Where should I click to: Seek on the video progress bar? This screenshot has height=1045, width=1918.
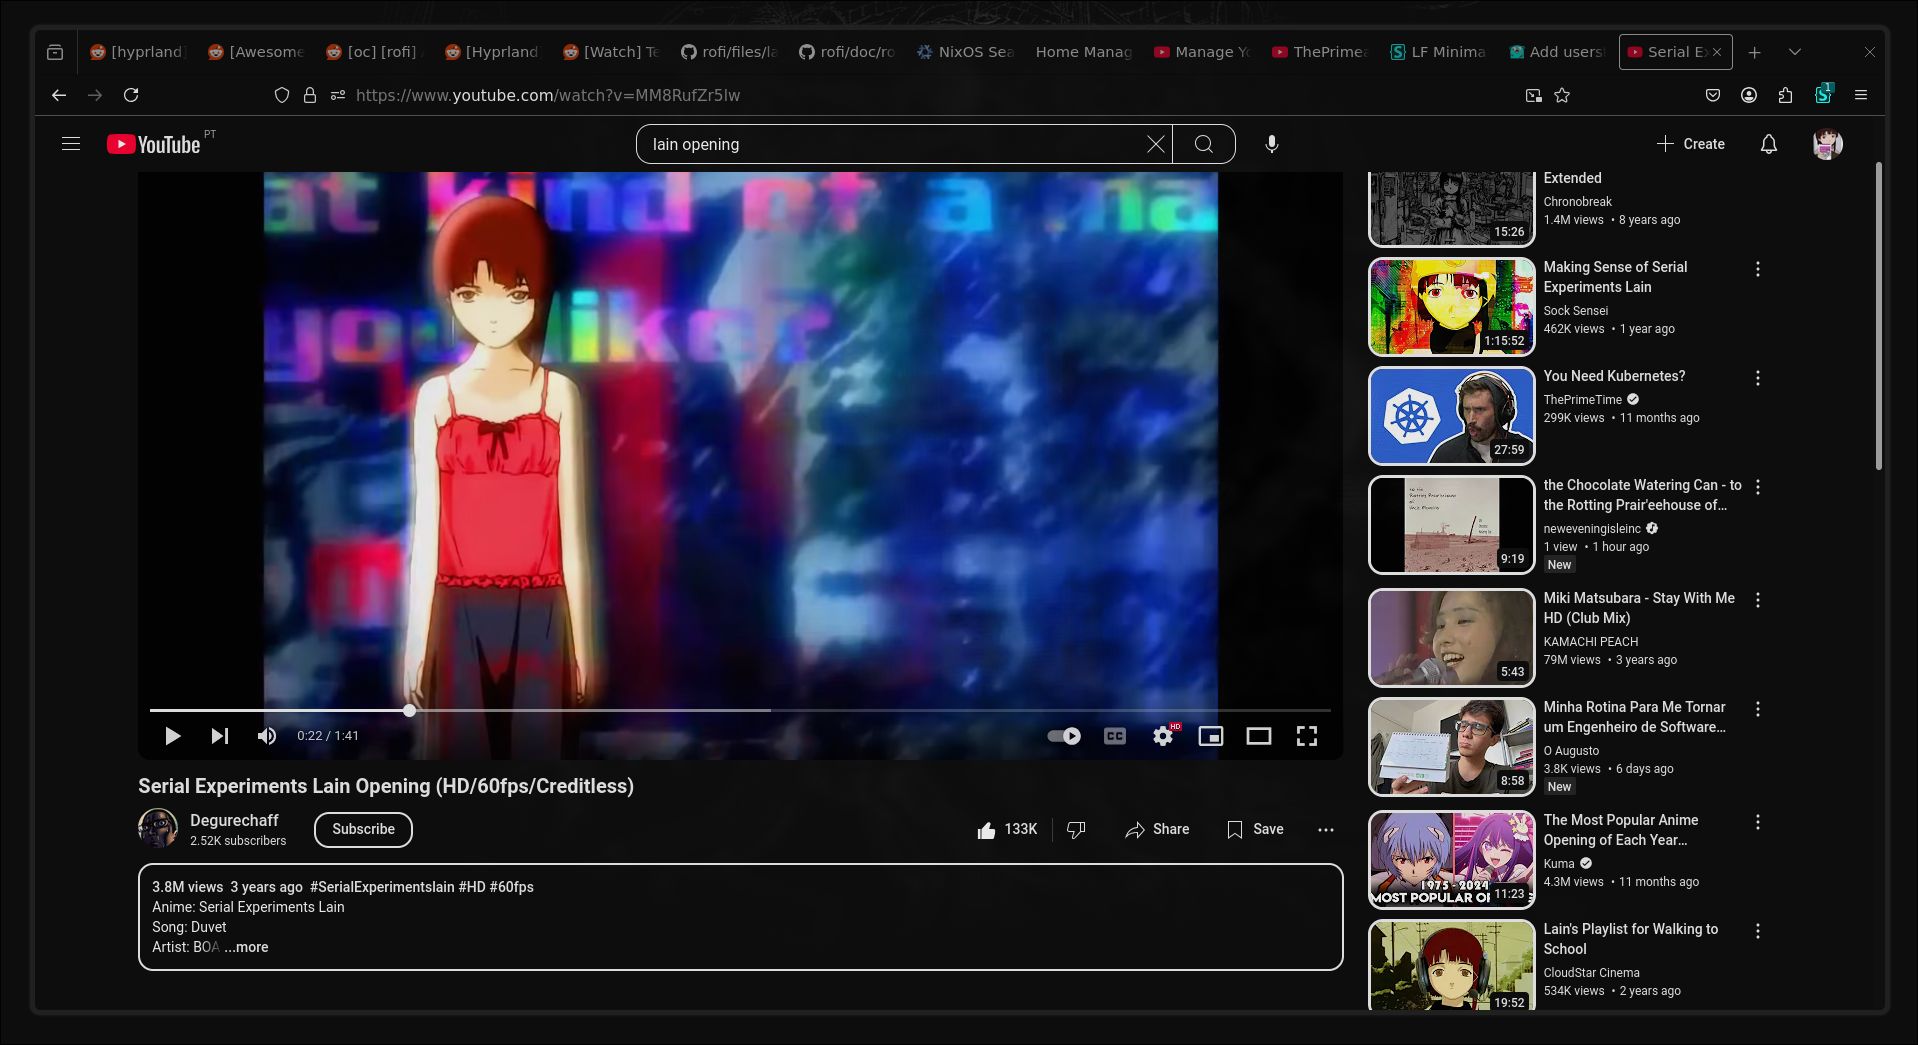point(740,710)
